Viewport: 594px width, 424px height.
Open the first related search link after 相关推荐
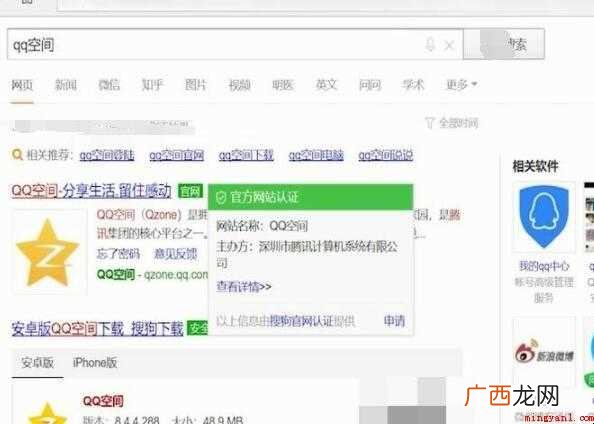[x=107, y=155]
